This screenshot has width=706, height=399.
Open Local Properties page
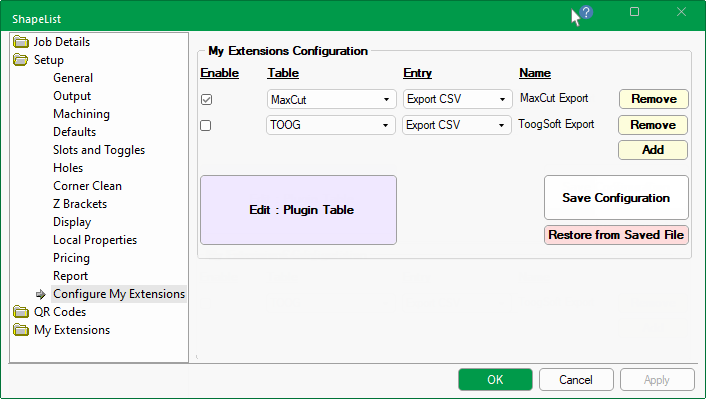click(x=95, y=240)
